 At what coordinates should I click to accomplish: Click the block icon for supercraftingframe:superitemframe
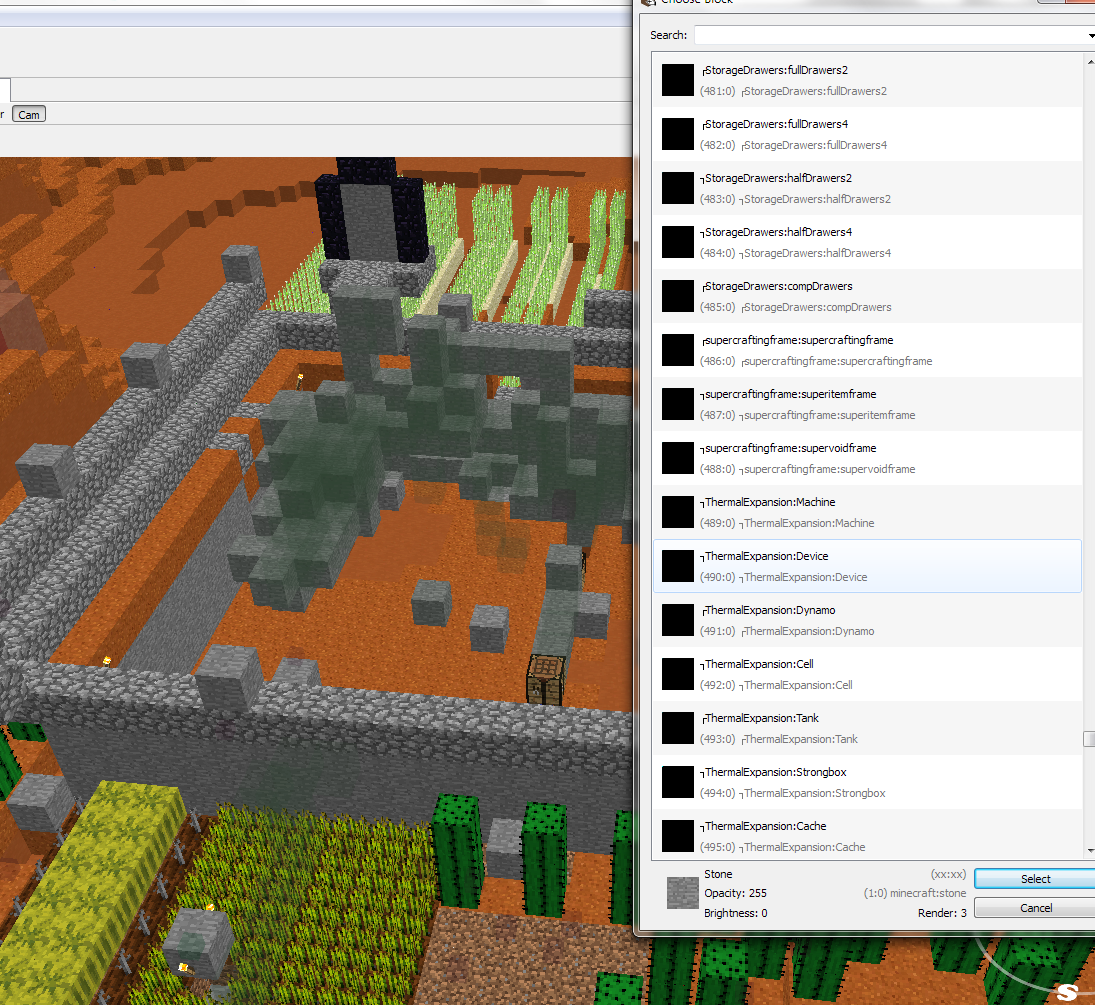click(x=677, y=404)
